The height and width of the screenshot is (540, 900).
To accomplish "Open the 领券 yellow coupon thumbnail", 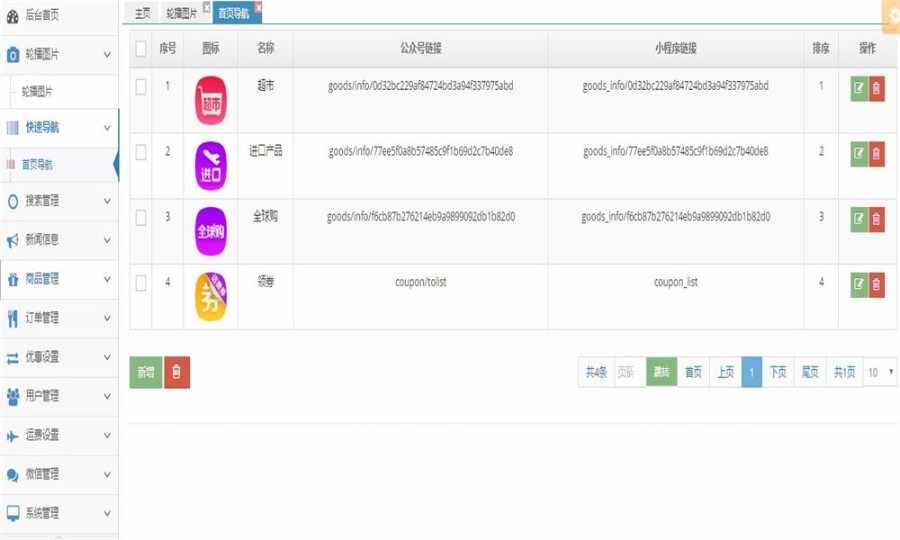I will pos(211,297).
